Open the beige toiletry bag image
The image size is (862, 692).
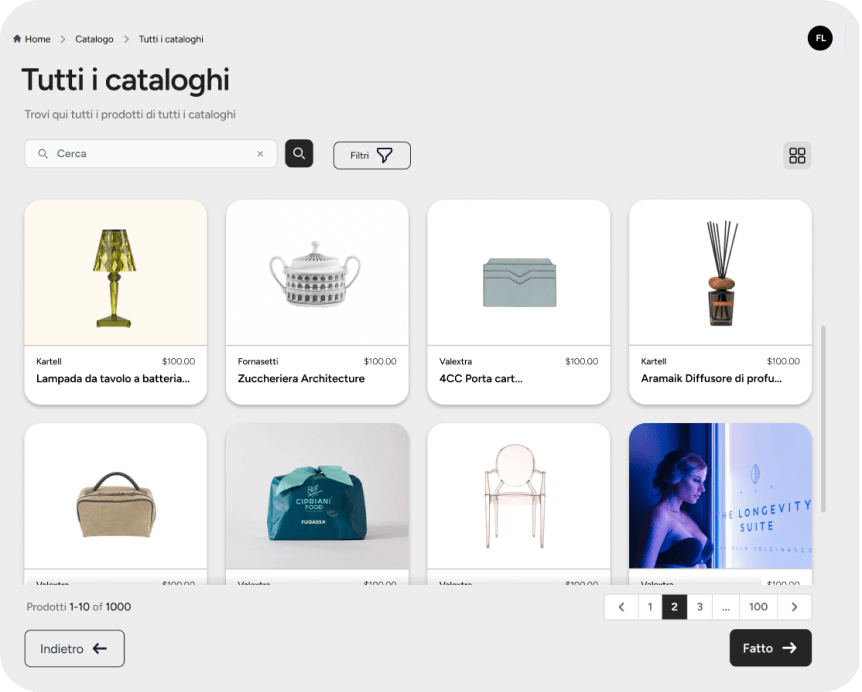pos(115,496)
